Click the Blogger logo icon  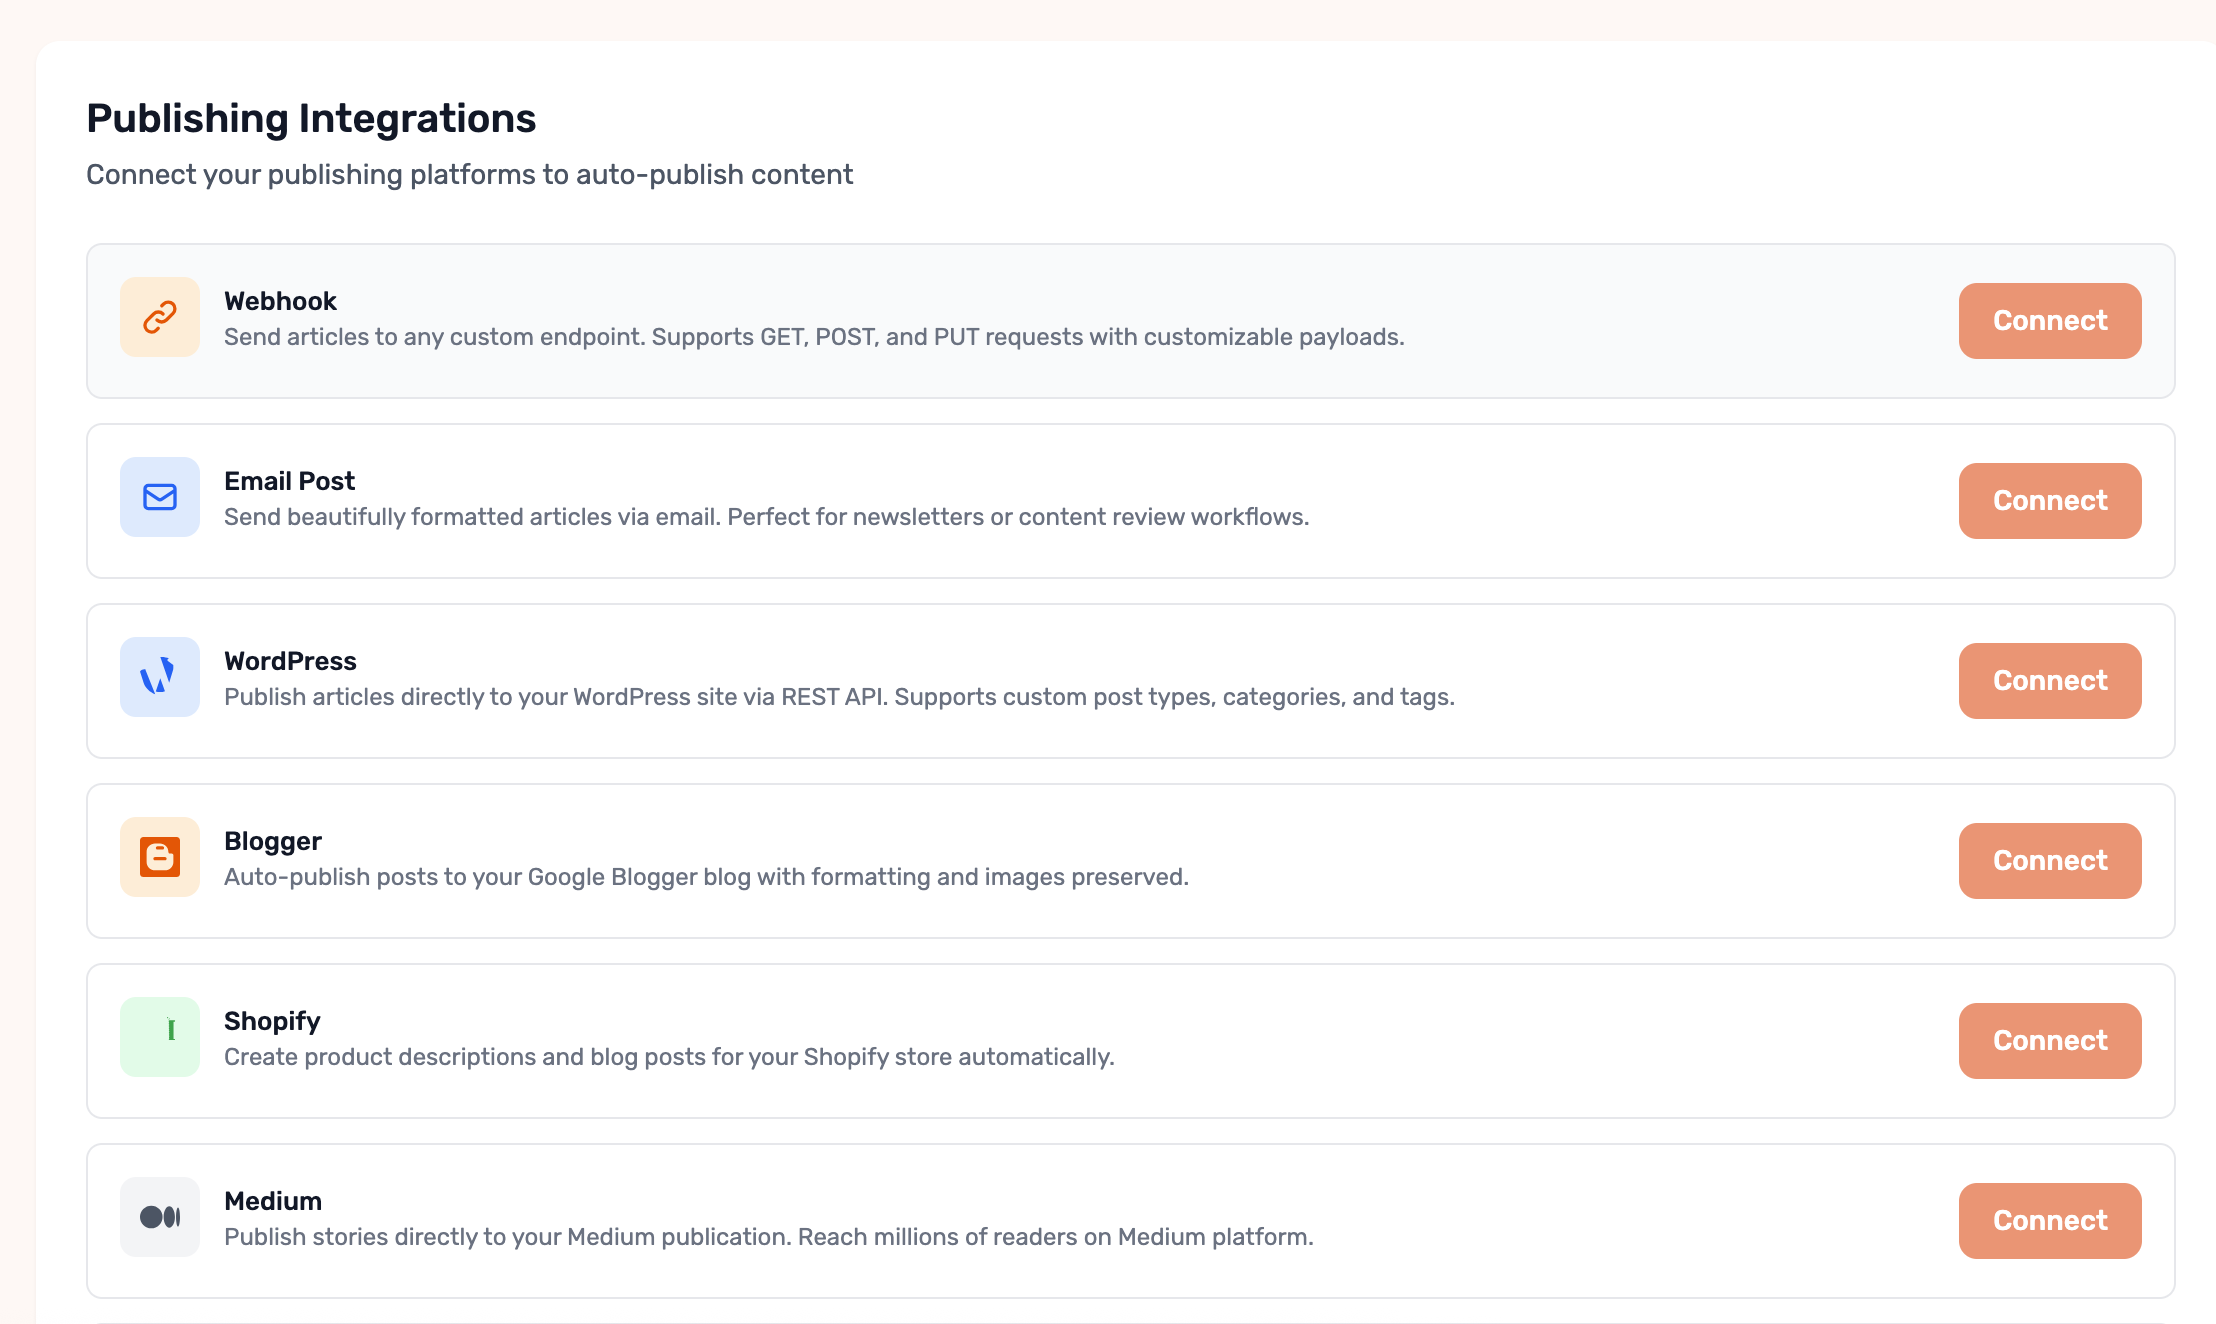point(160,857)
